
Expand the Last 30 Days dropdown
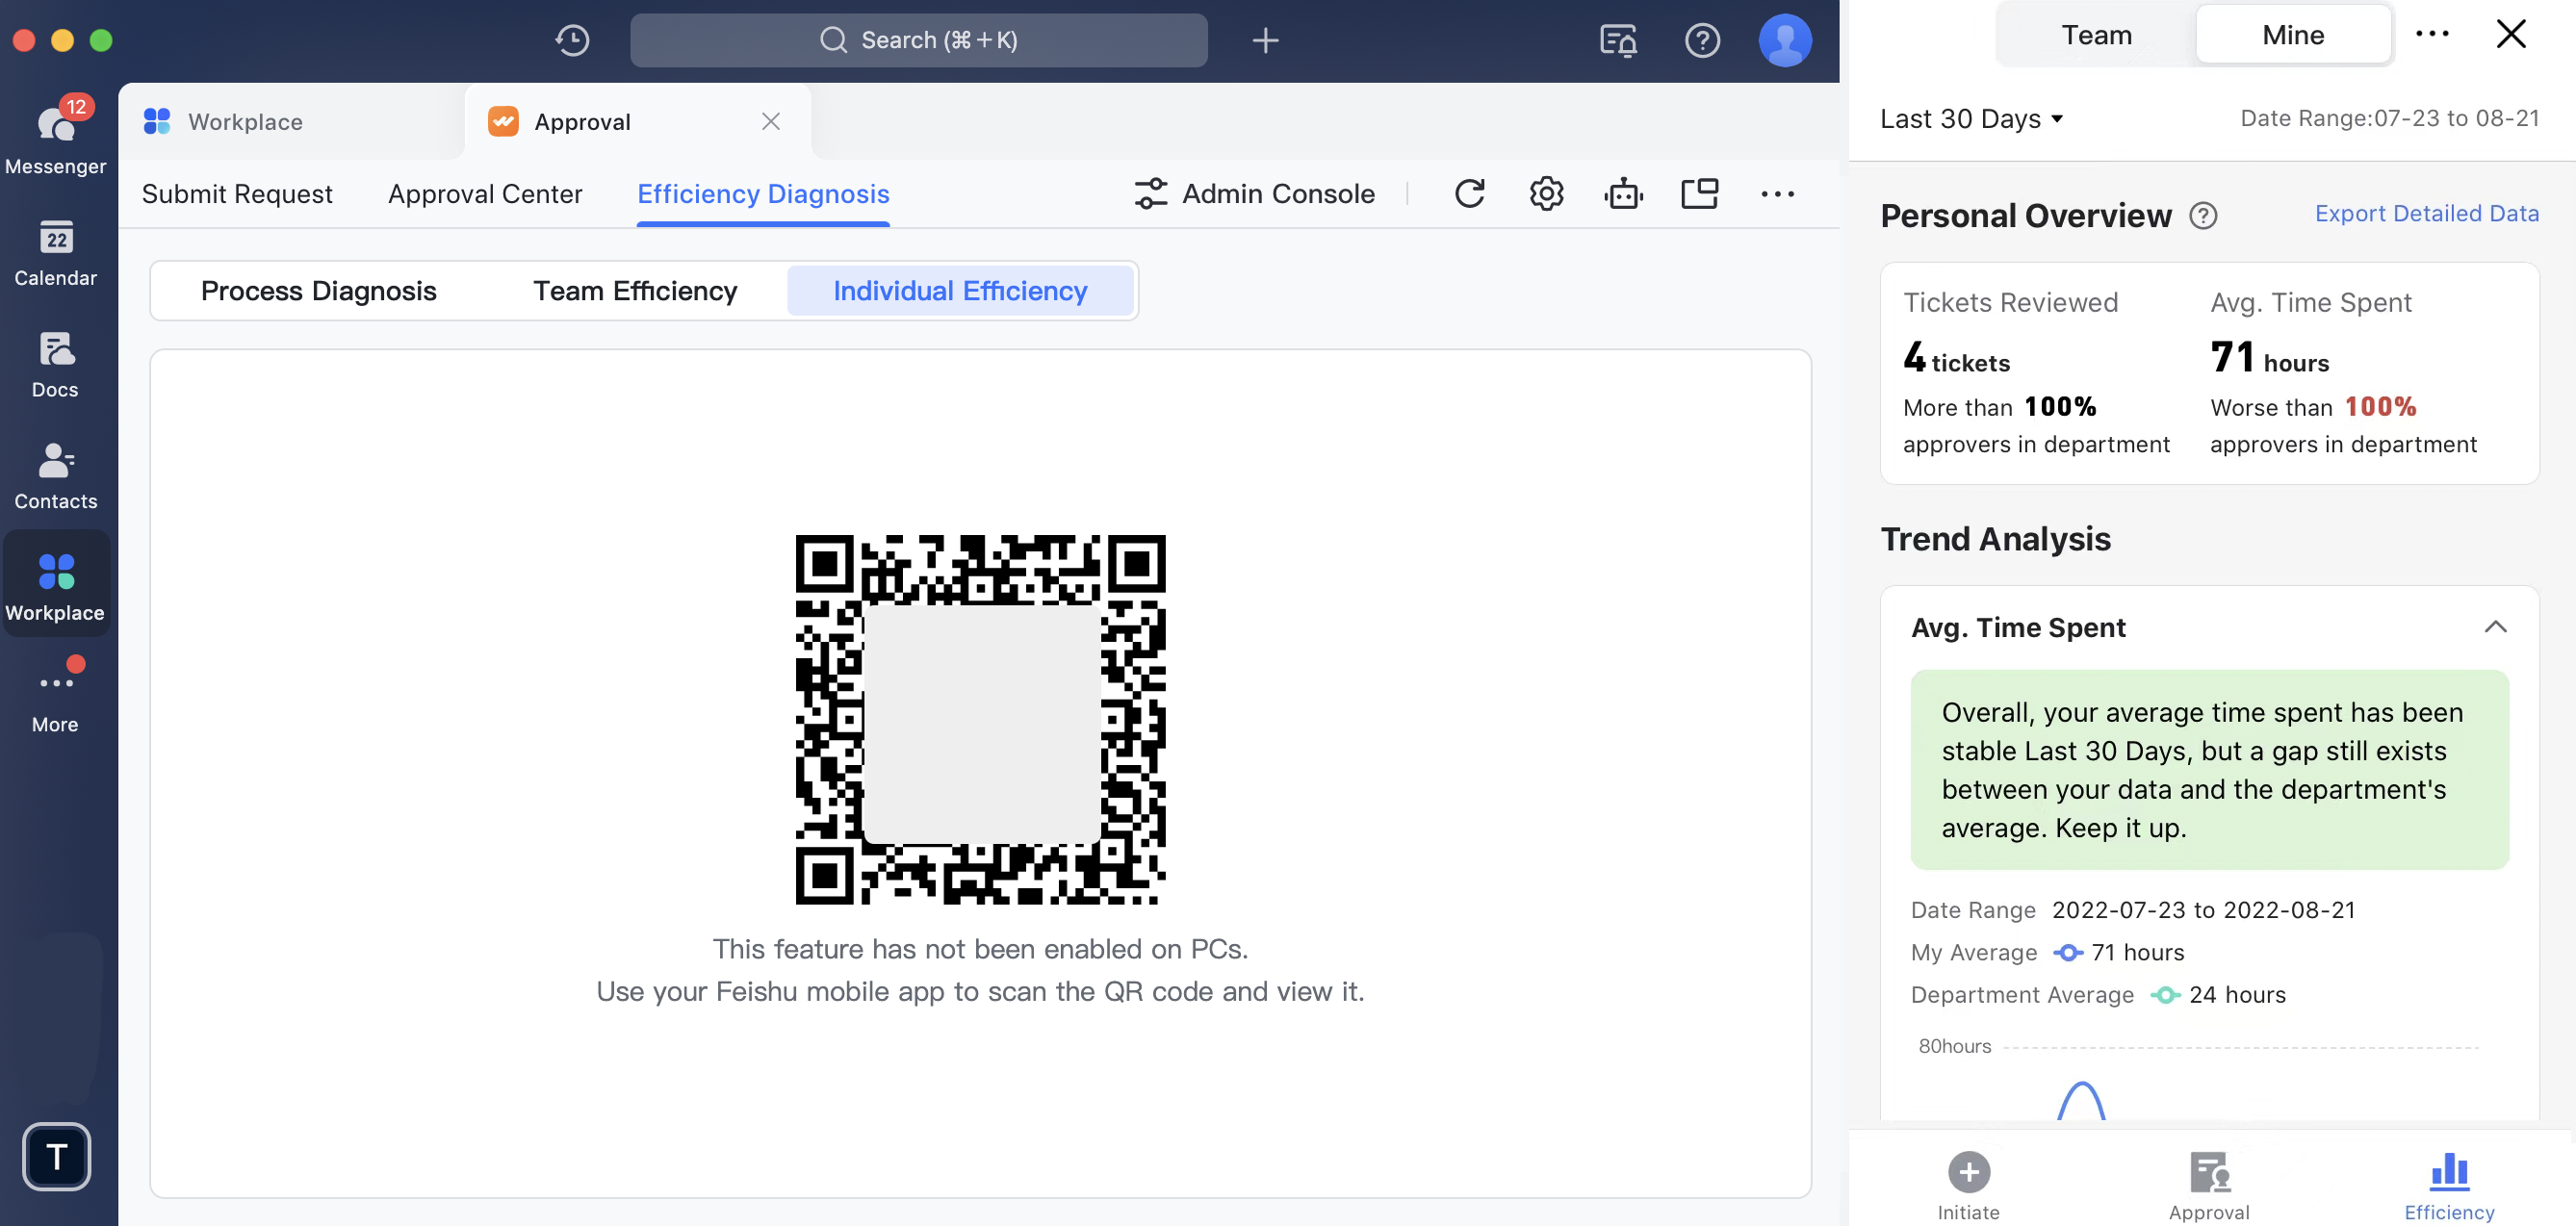coord(1971,118)
